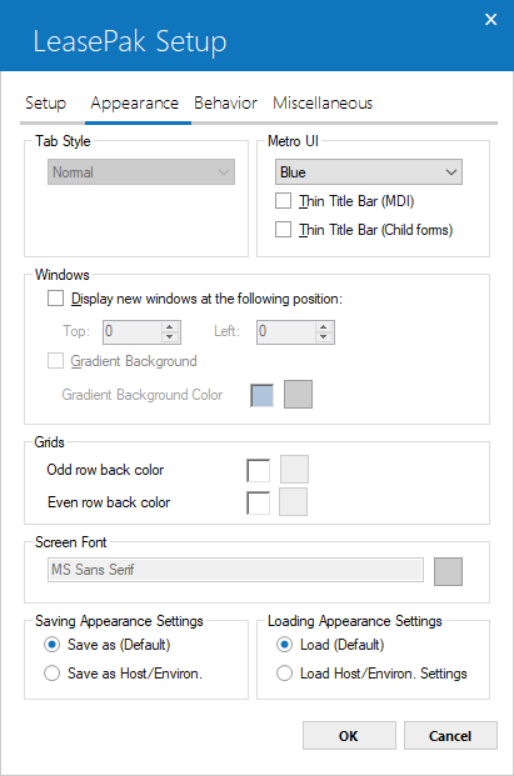This screenshot has width=514, height=776.
Task: Click the Cancel button
Action: 451,735
